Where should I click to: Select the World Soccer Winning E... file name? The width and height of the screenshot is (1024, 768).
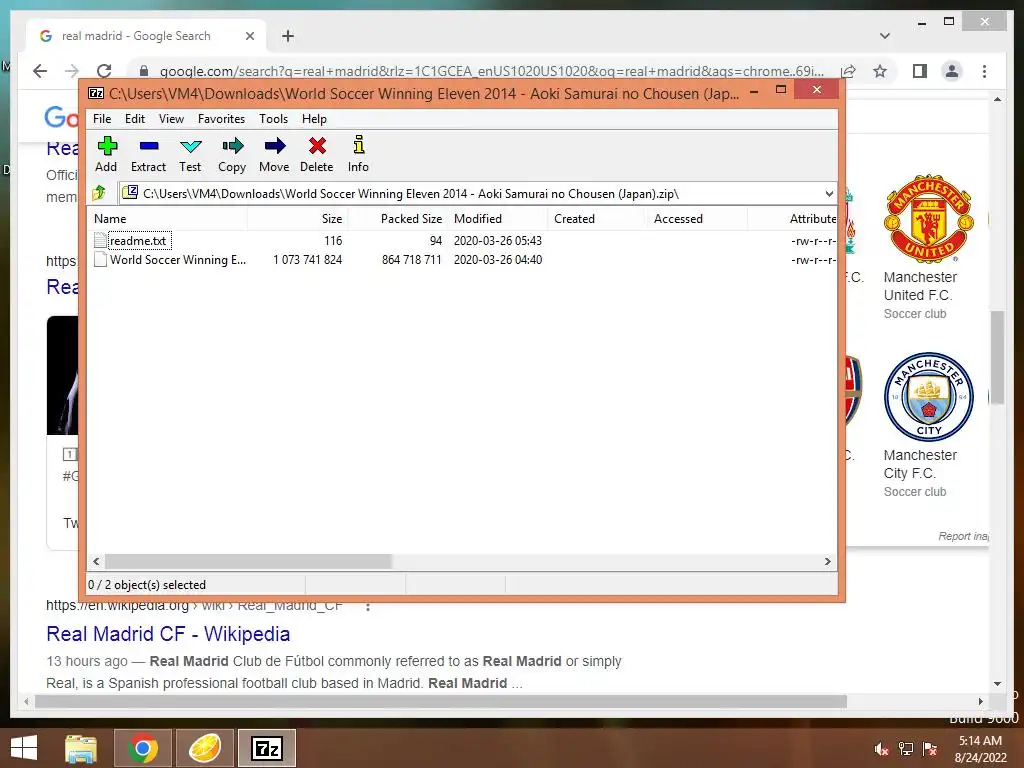point(178,259)
